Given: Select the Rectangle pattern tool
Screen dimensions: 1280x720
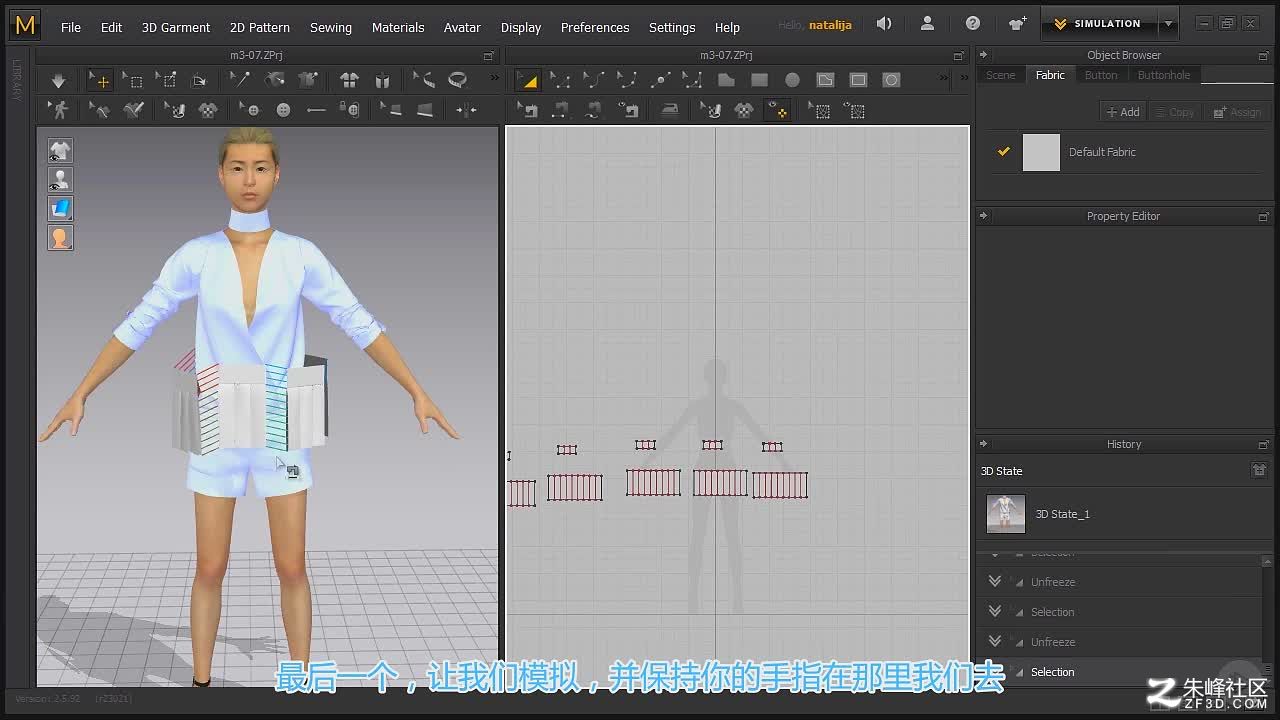Looking at the screenshot, I should coord(759,80).
